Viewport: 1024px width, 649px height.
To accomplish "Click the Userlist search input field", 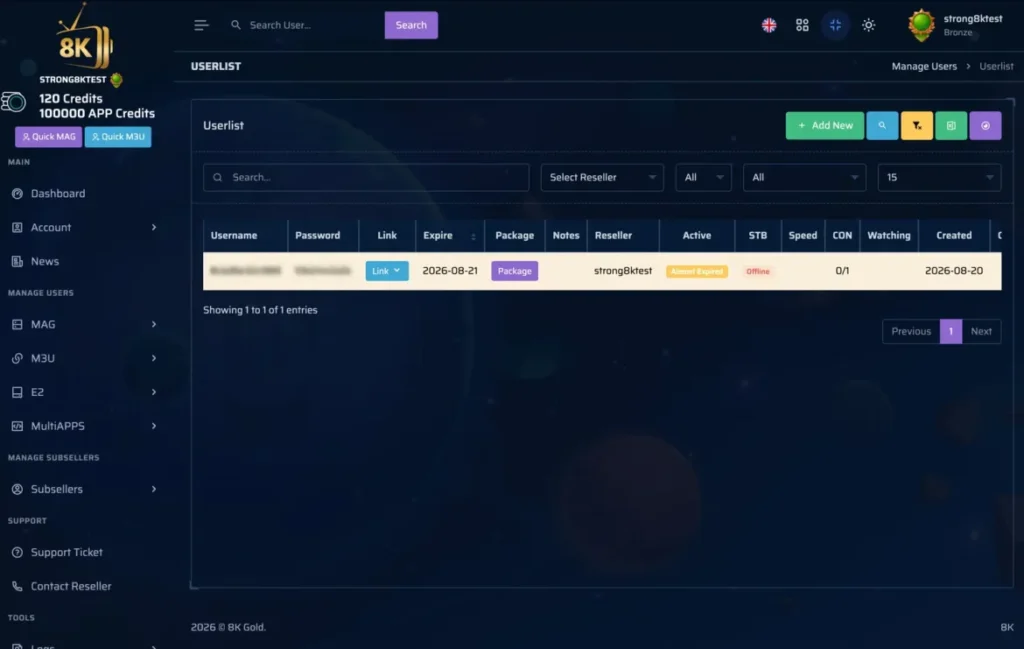I will tap(366, 177).
